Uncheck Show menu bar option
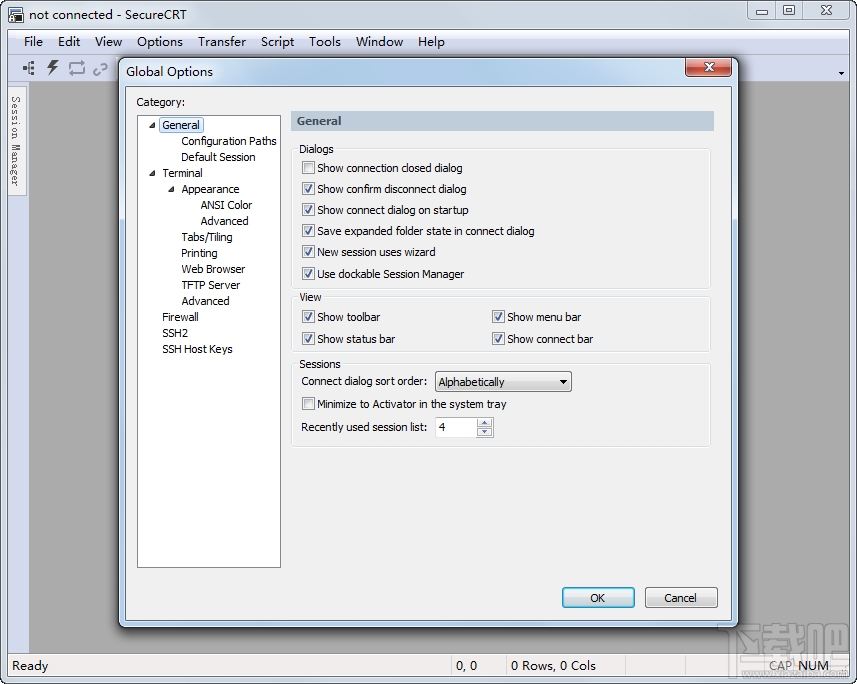Viewport: 857px width, 684px height. coord(498,317)
